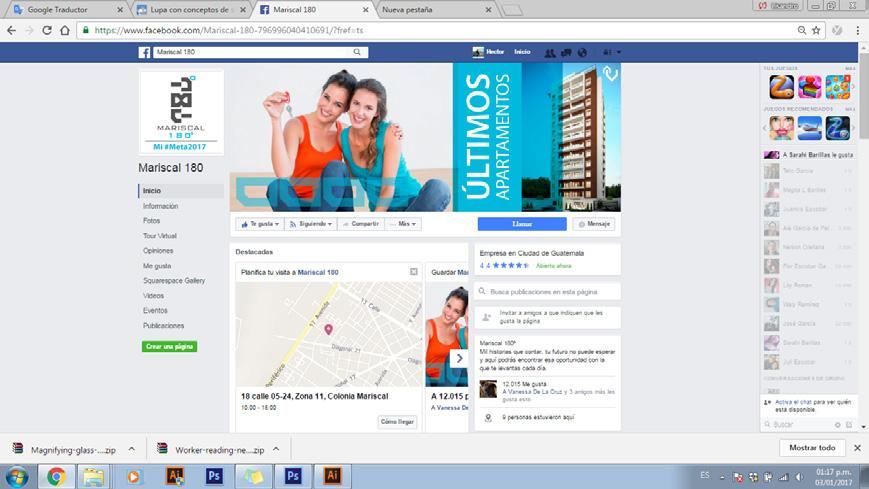869x489 pixels.
Task: Click the Compartir button
Action: pos(361,224)
